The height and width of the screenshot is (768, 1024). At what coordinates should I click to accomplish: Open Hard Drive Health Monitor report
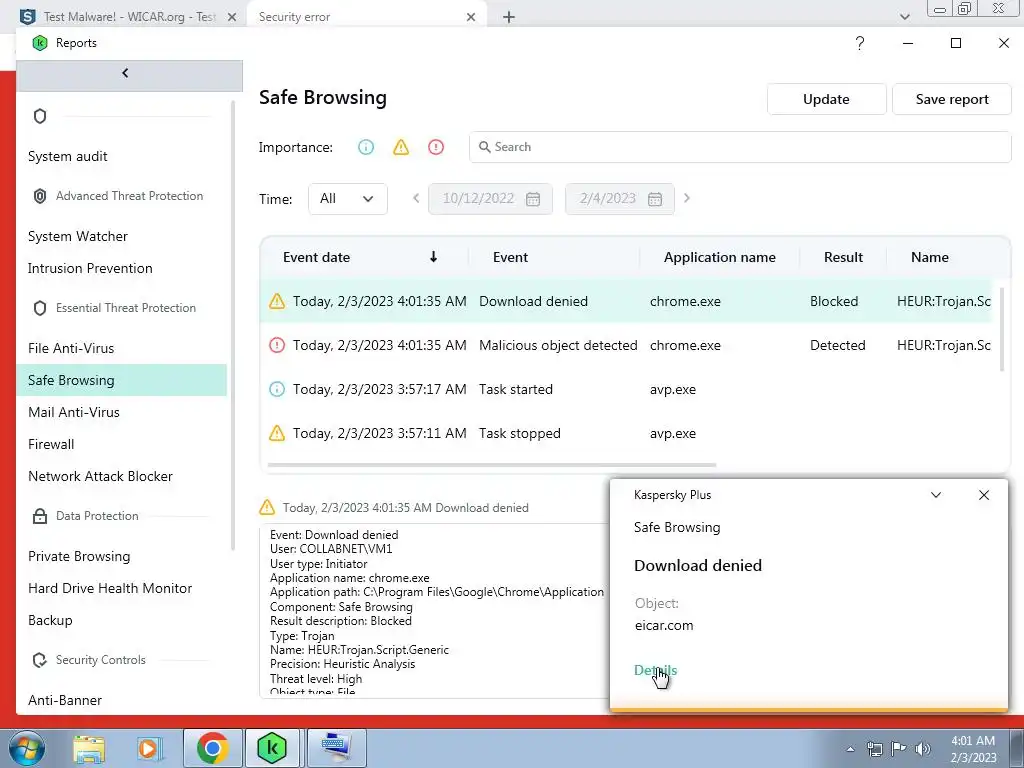click(x=110, y=588)
